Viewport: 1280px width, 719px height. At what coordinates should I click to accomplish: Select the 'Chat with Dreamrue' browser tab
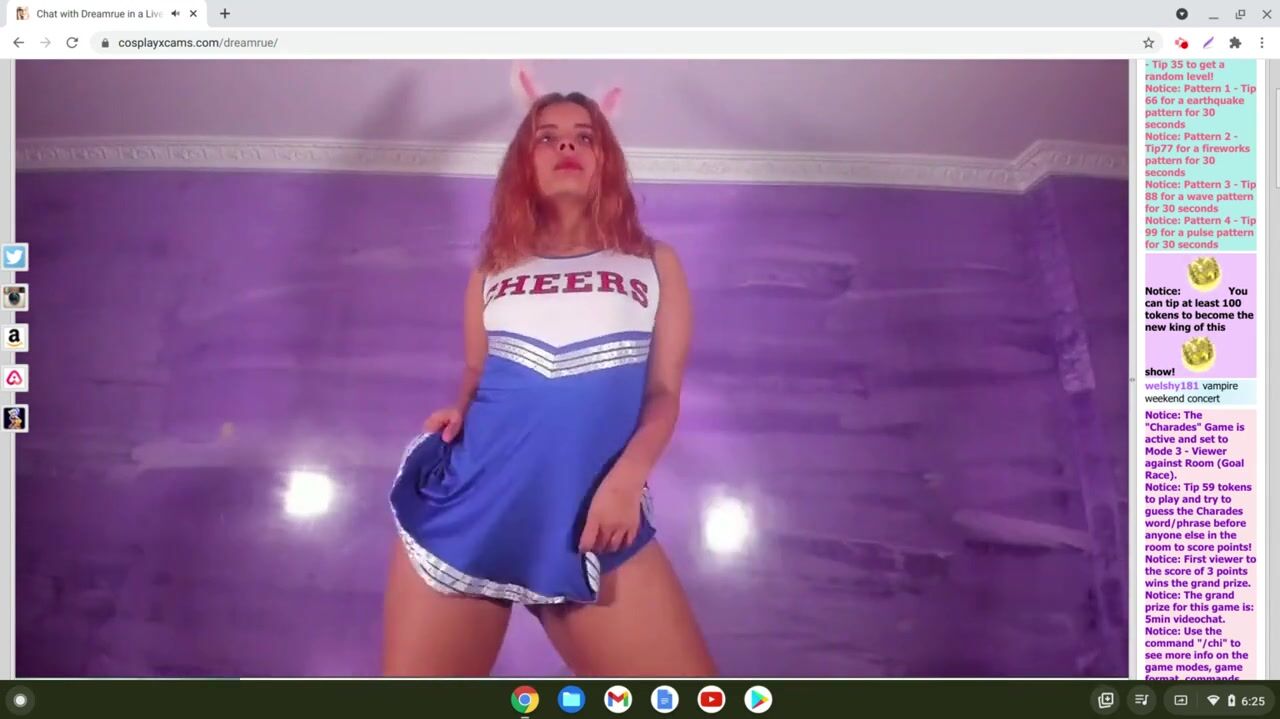95,14
